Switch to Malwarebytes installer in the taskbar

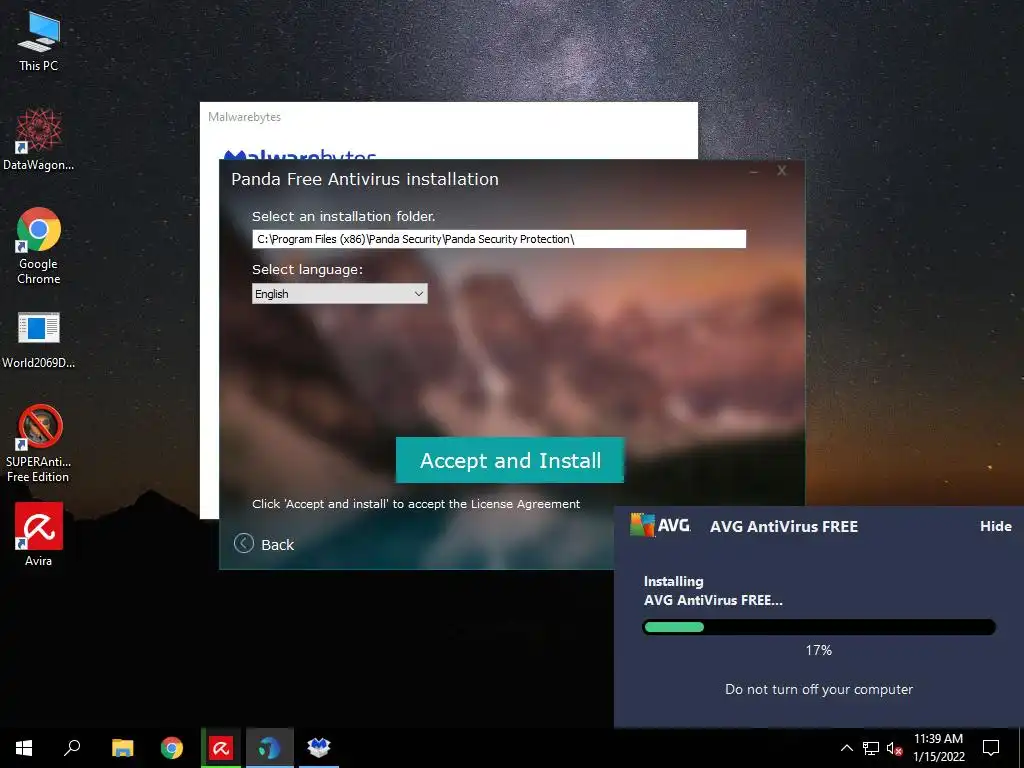pos(319,748)
